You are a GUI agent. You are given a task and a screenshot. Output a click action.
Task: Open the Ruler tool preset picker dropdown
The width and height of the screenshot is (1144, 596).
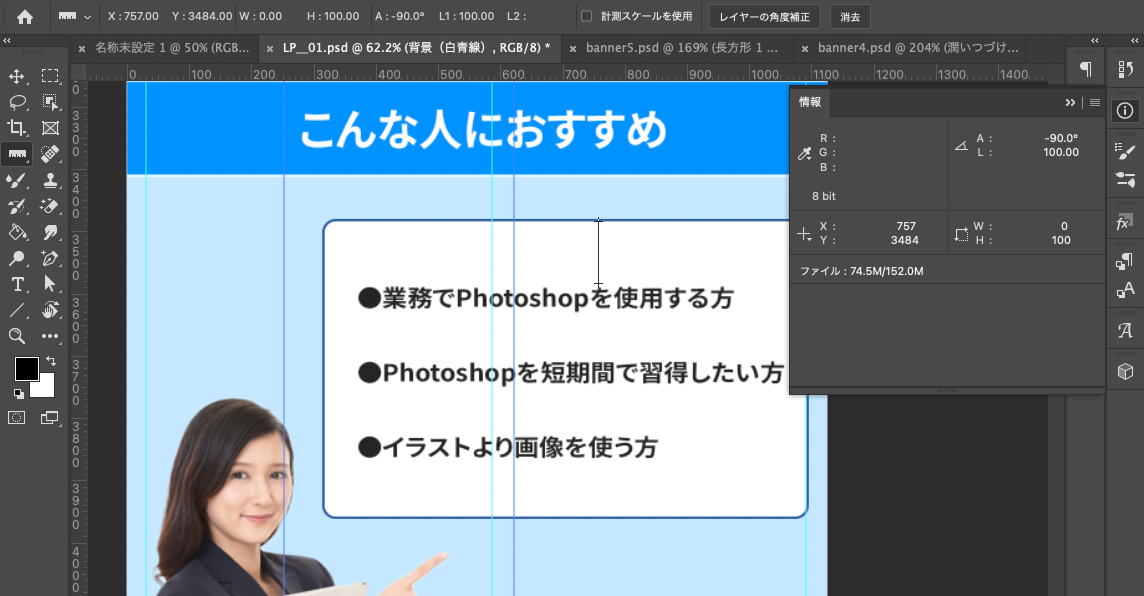click(x=88, y=17)
